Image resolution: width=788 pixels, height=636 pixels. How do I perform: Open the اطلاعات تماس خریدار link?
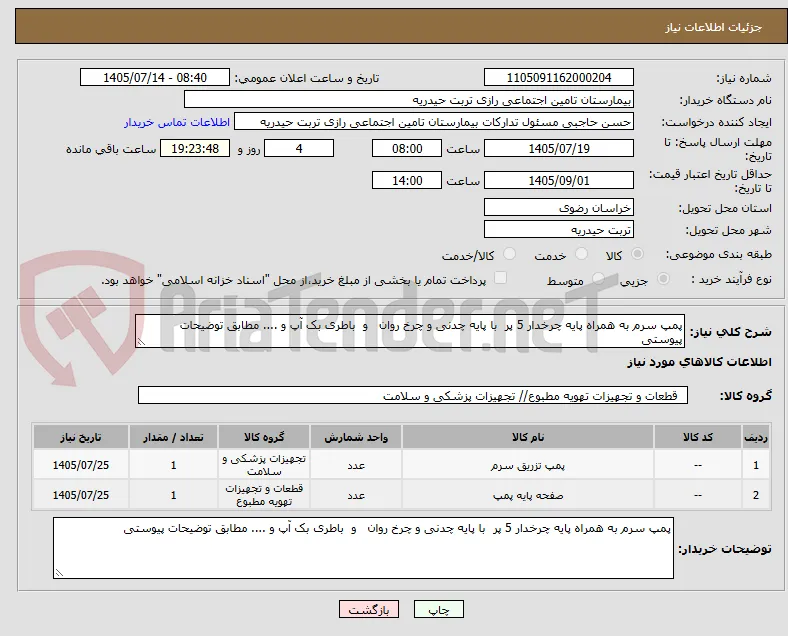[x=177, y=122]
